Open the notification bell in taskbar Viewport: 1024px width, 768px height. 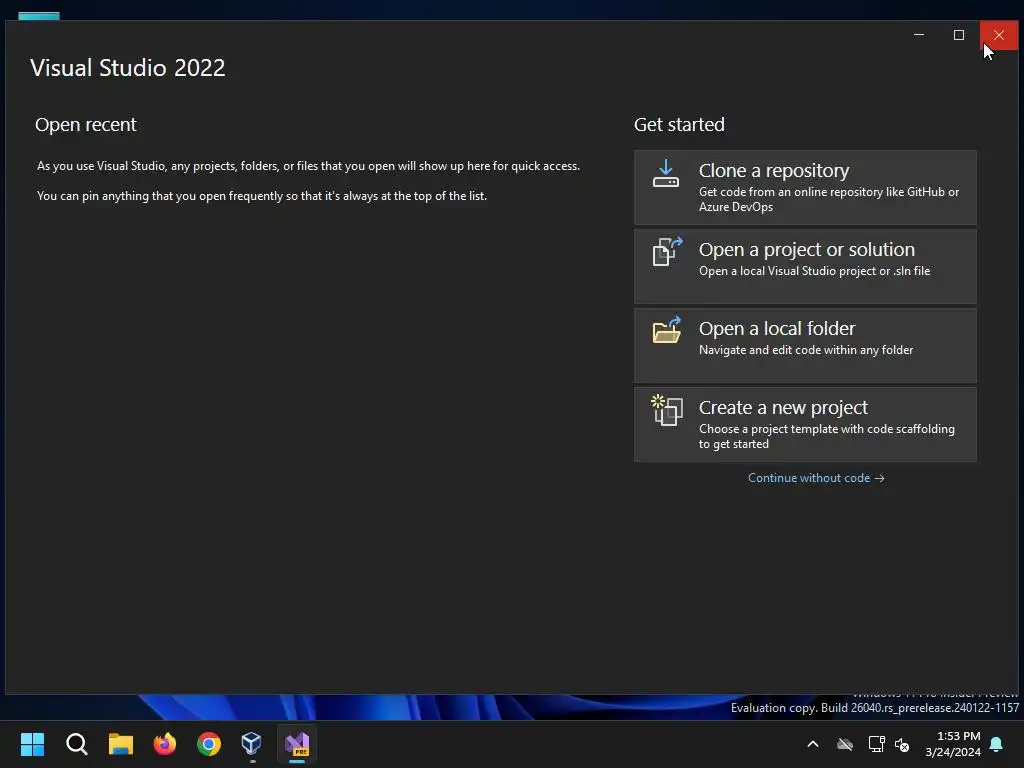[997, 744]
